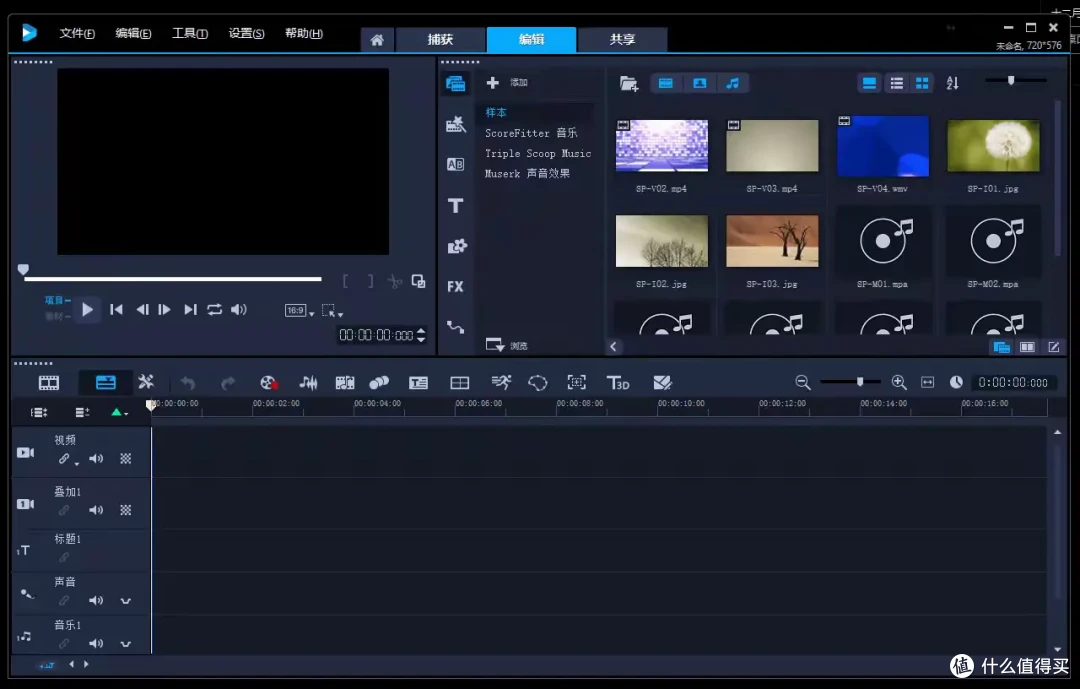Click the import media files folder icon
Screen dimensions: 1080x689
coord(628,83)
